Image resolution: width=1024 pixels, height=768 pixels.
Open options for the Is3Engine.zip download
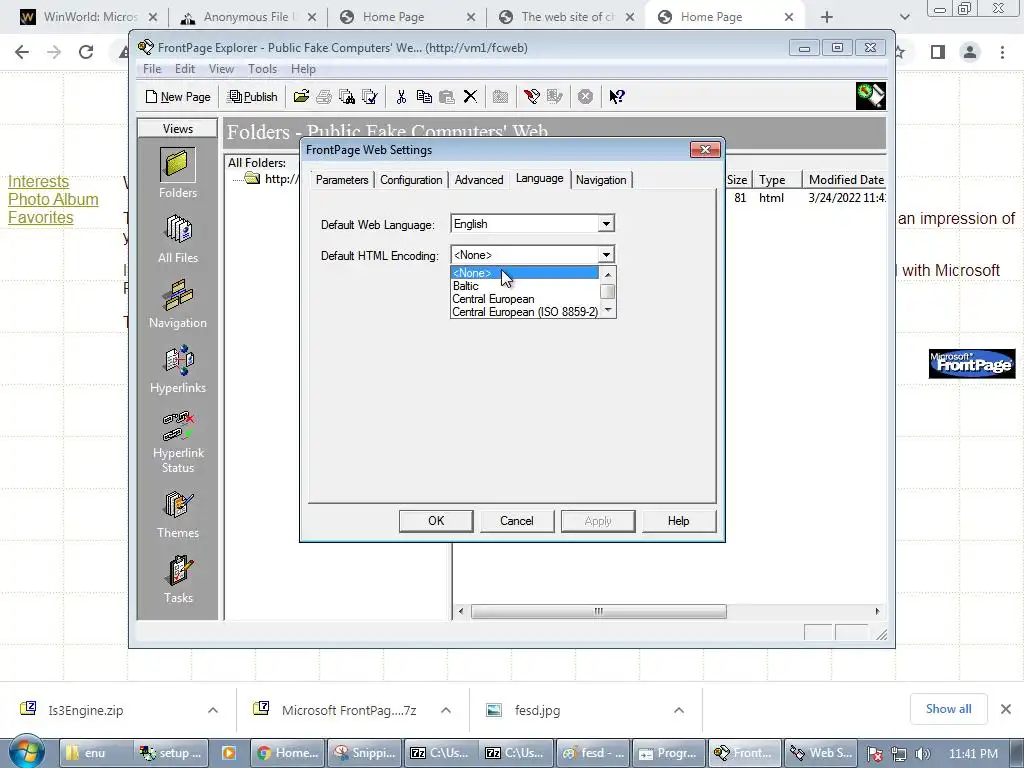click(212, 710)
